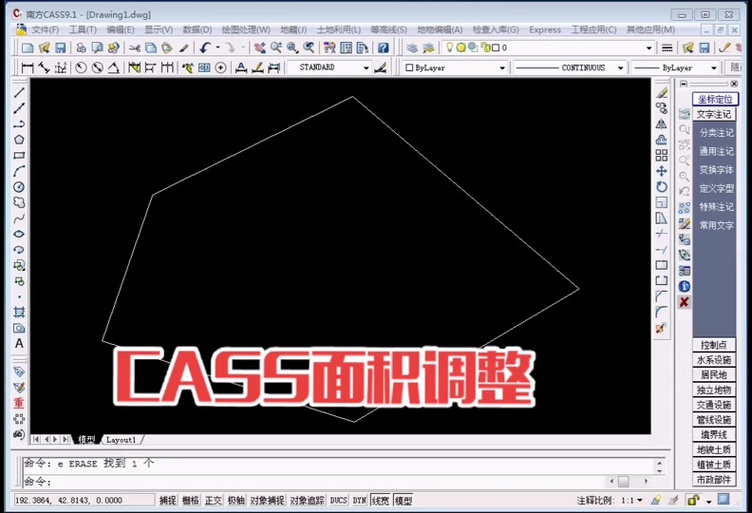This screenshot has width=752, height=513.
Task: Toggle 对象追踪 object tracking
Action: (307, 501)
